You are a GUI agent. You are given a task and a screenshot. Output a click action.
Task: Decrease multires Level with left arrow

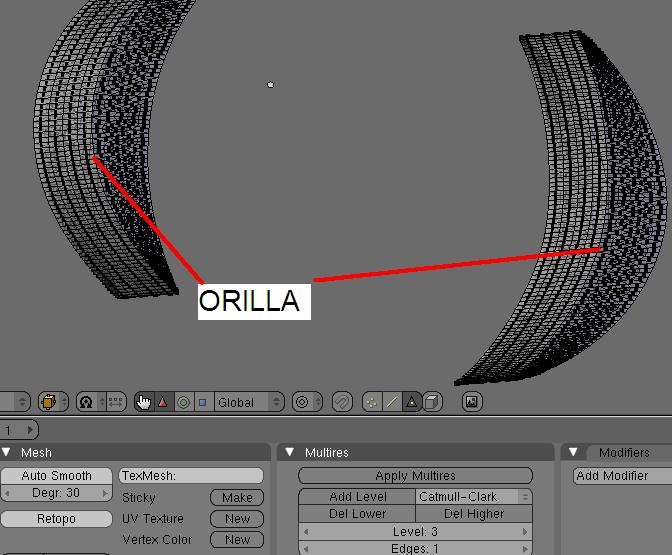pos(306,532)
